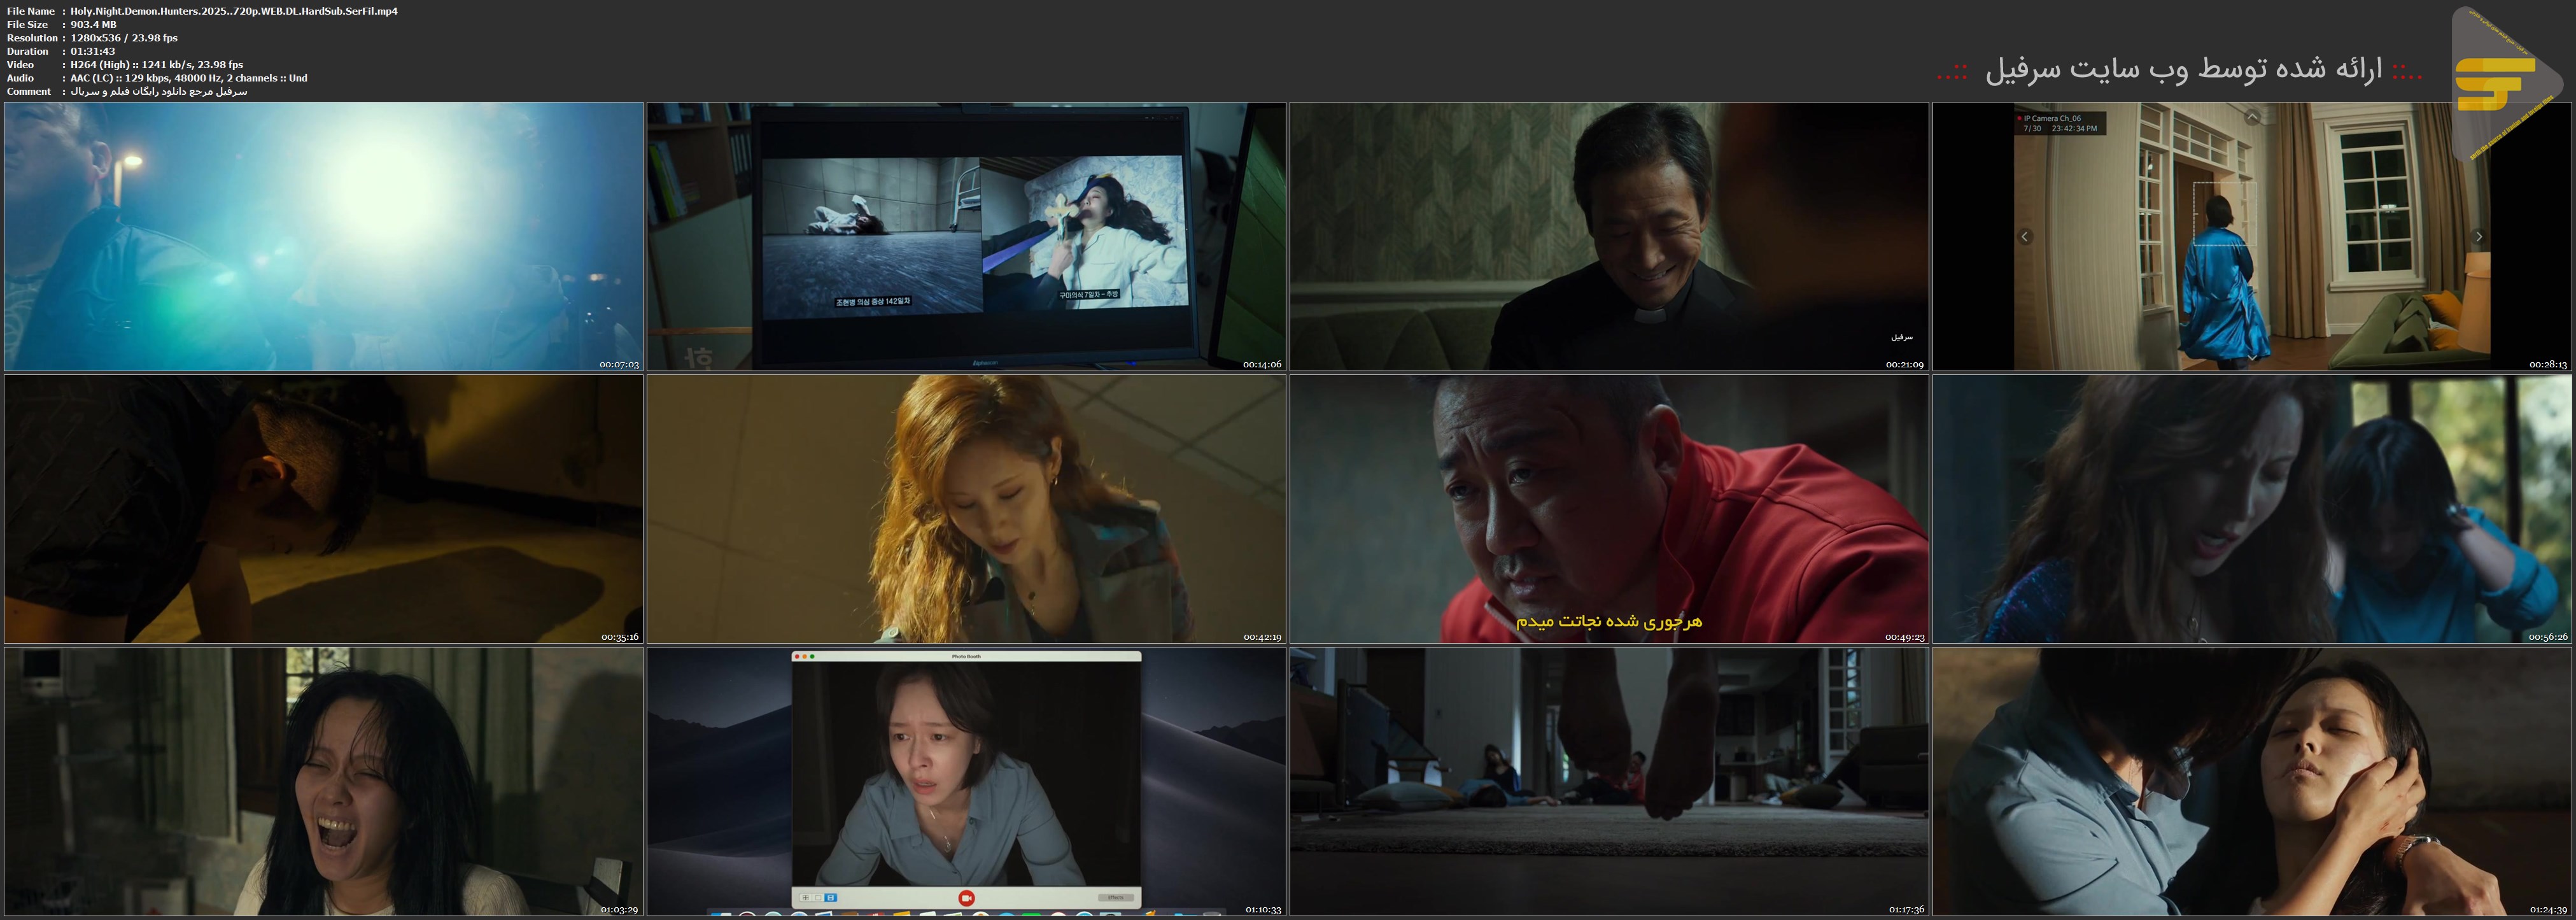Click left arrow in IP Camera view
Image resolution: width=2576 pixels, height=920 pixels.
click(x=2025, y=237)
